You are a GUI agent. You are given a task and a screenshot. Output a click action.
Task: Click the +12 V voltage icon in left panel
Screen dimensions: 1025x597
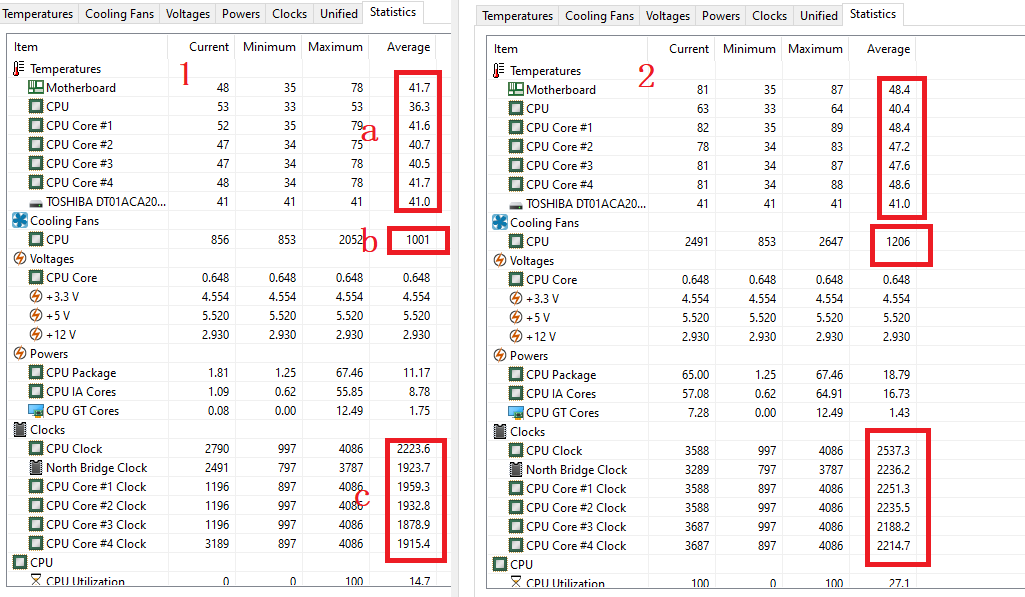pyautogui.click(x=35, y=335)
